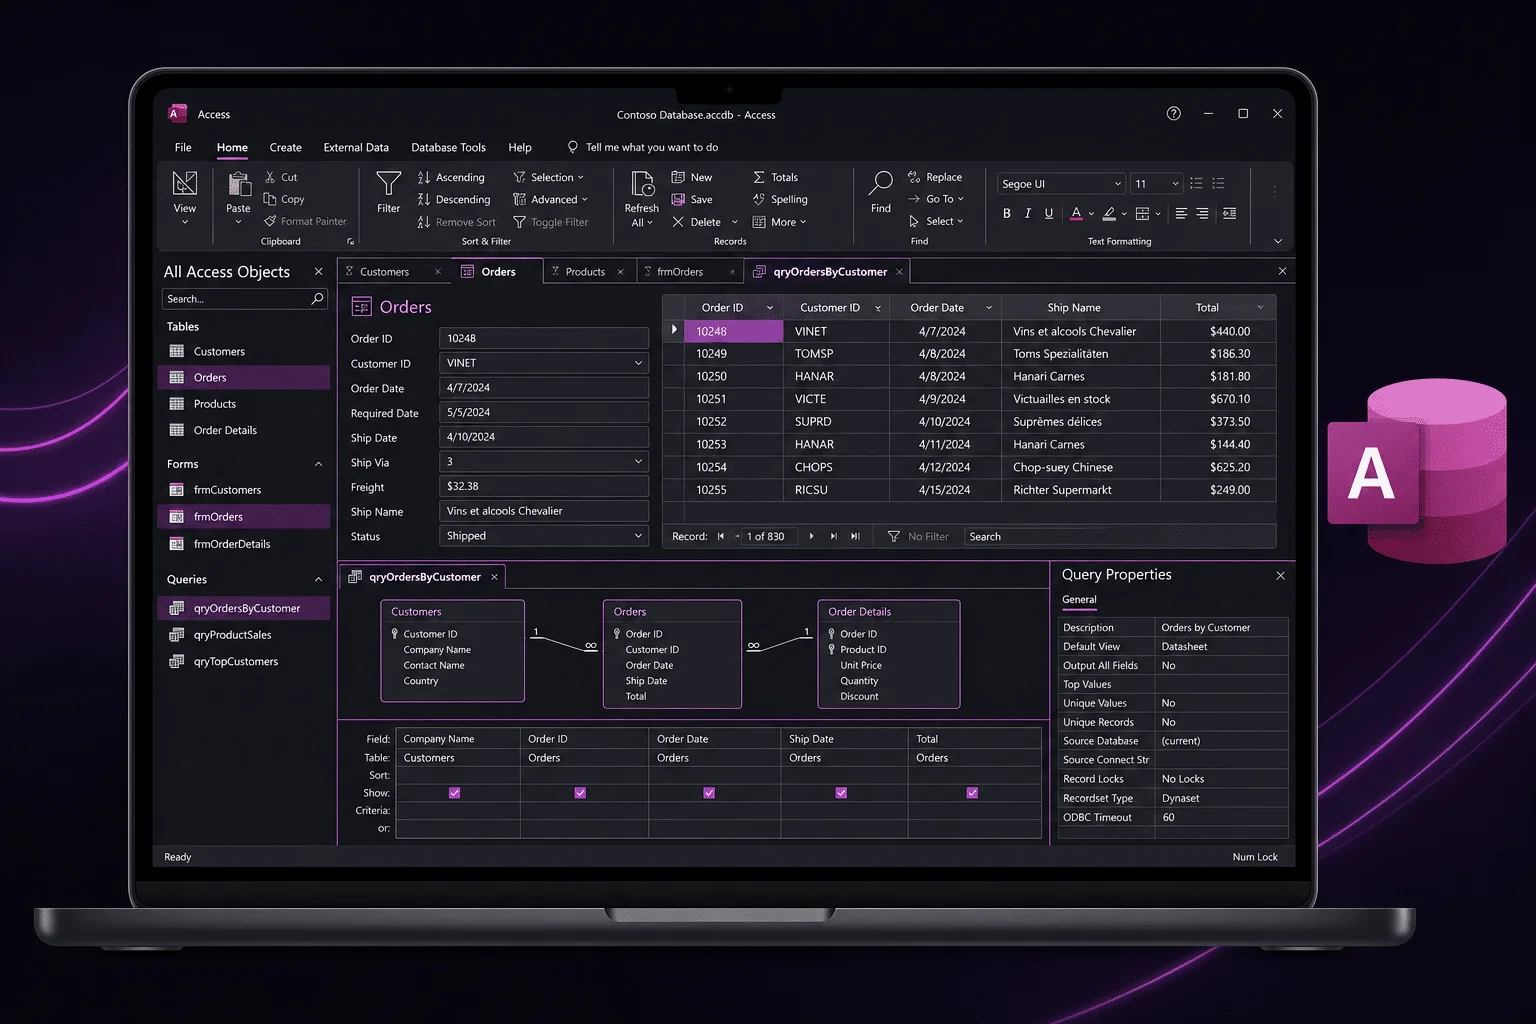Click the bullet list icon
The image size is (1536, 1024).
(x=1196, y=183)
